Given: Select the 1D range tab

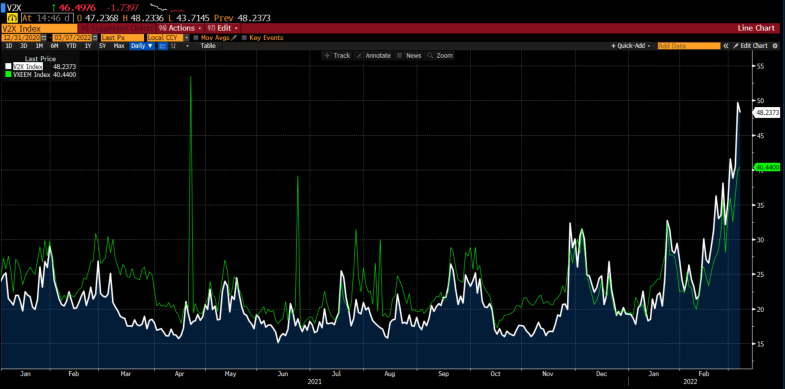Looking at the screenshot, I should pyautogui.click(x=9, y=46).
